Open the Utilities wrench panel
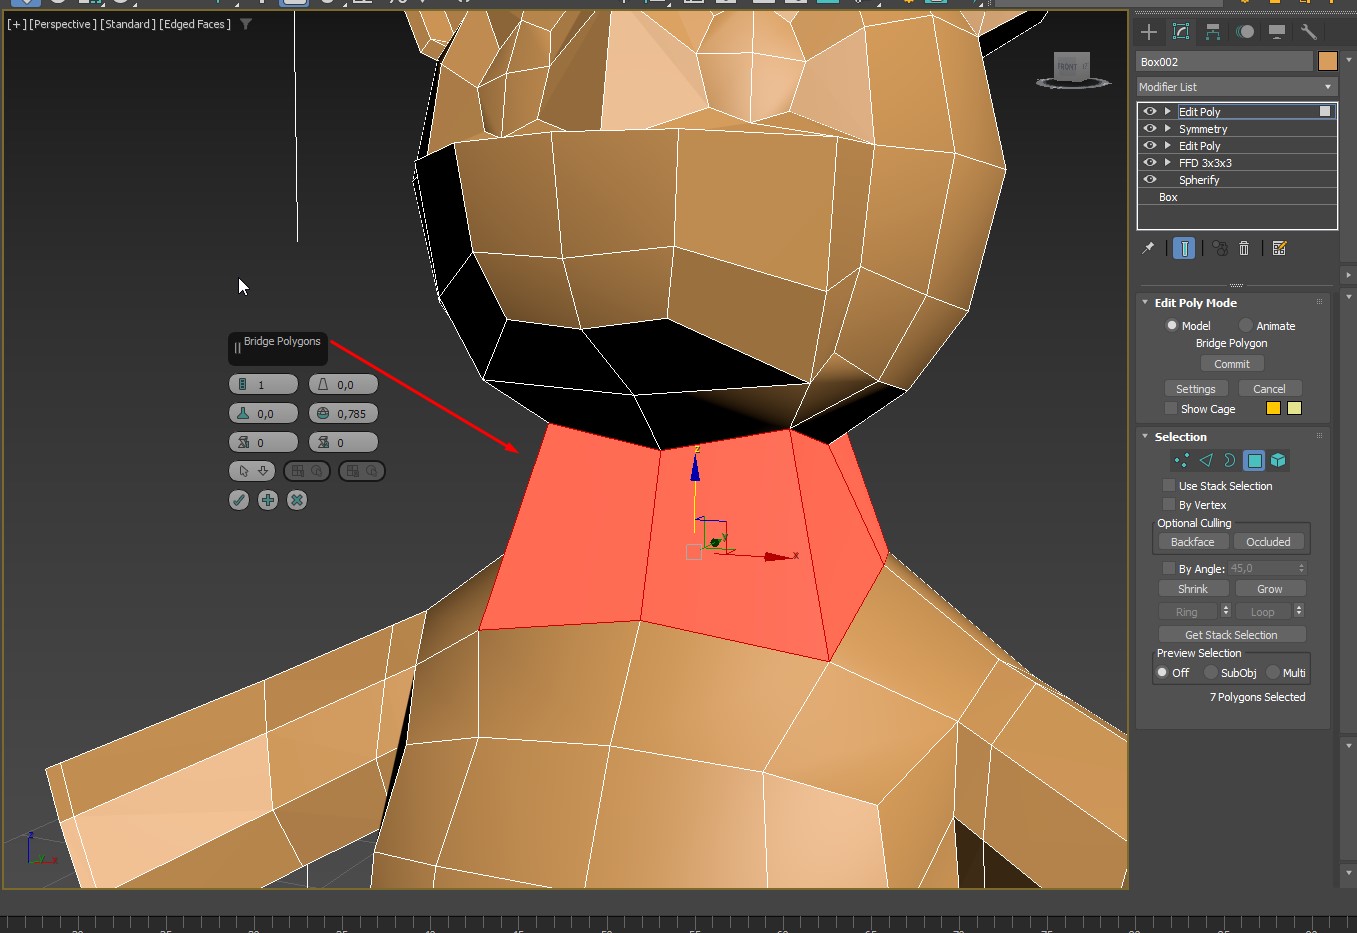The width and height of the screenshot is (1357, 933). point(1308,32)
